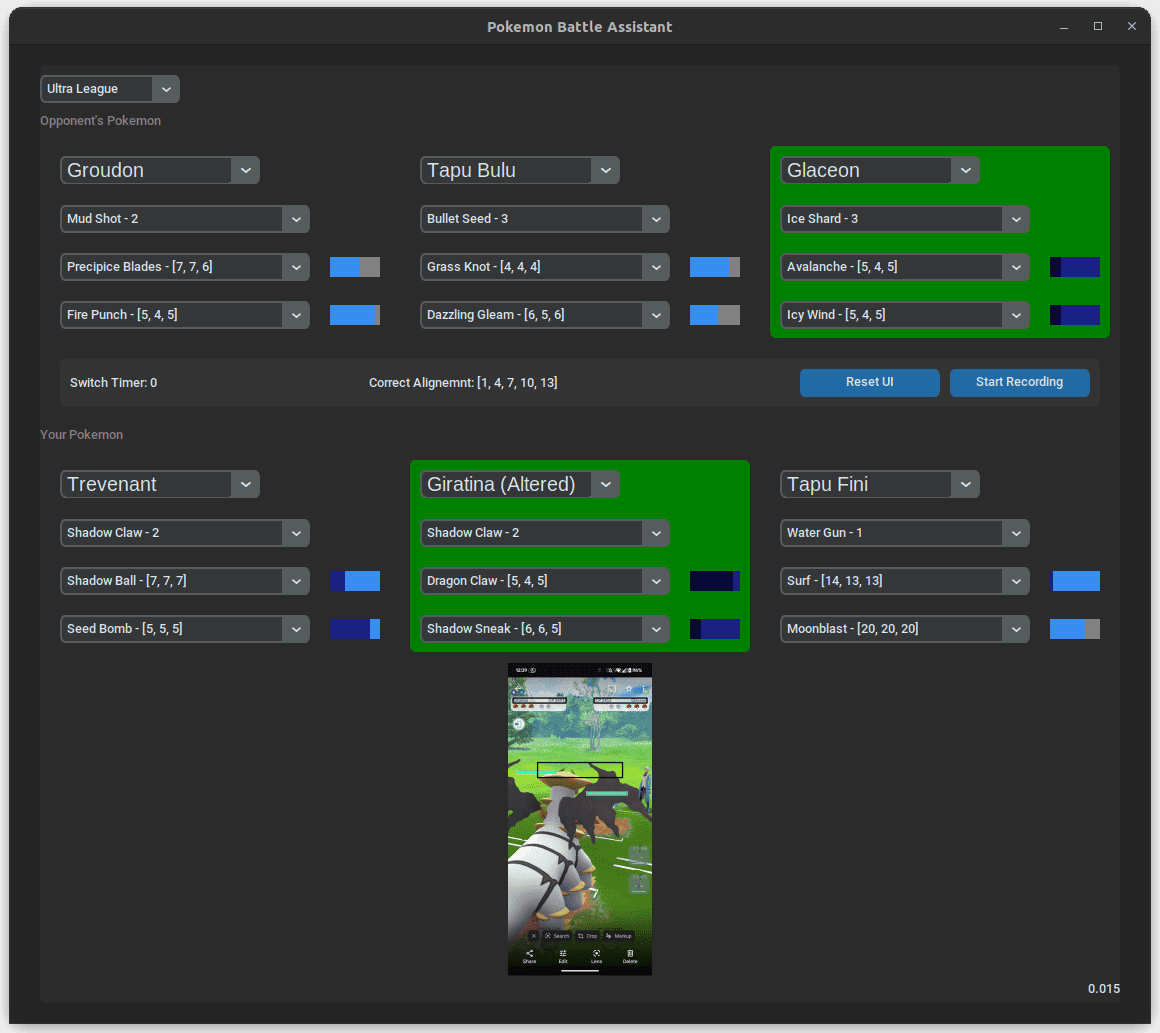Click the Correct Alignemnt values text
Screen dimensions: 1160x1033
click(463, 383)
